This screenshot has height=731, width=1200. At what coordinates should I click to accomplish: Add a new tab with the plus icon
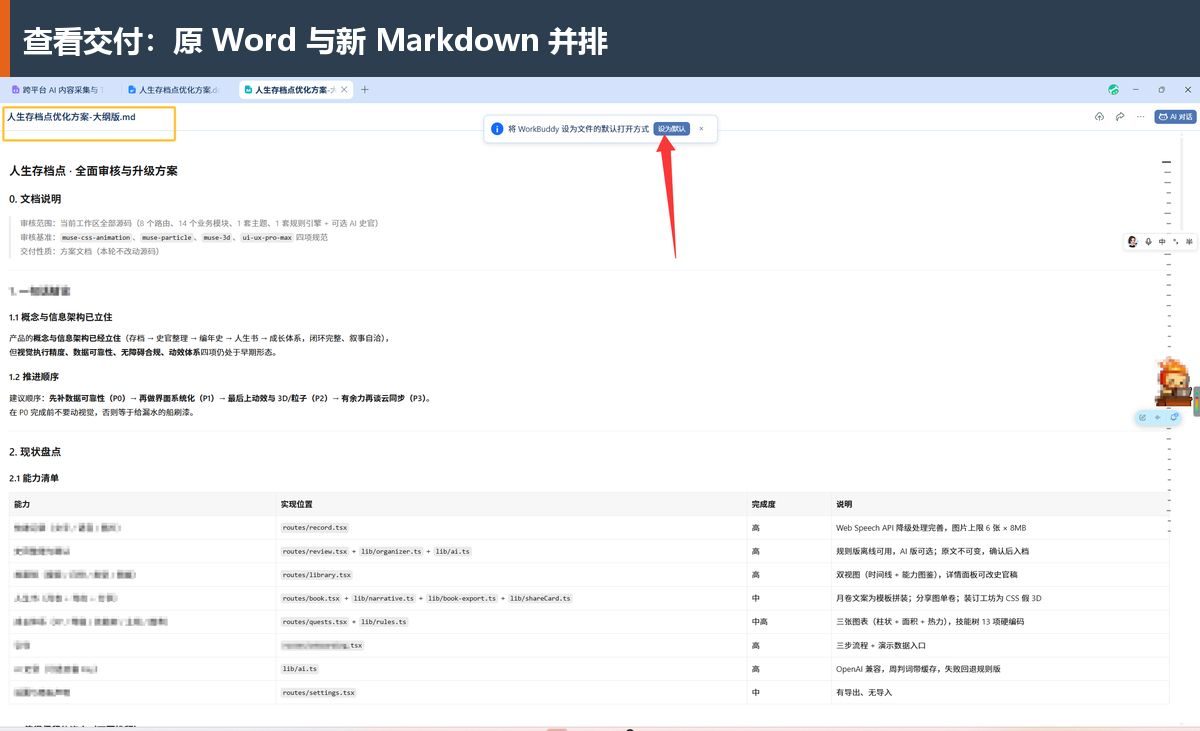coord(365,90)
